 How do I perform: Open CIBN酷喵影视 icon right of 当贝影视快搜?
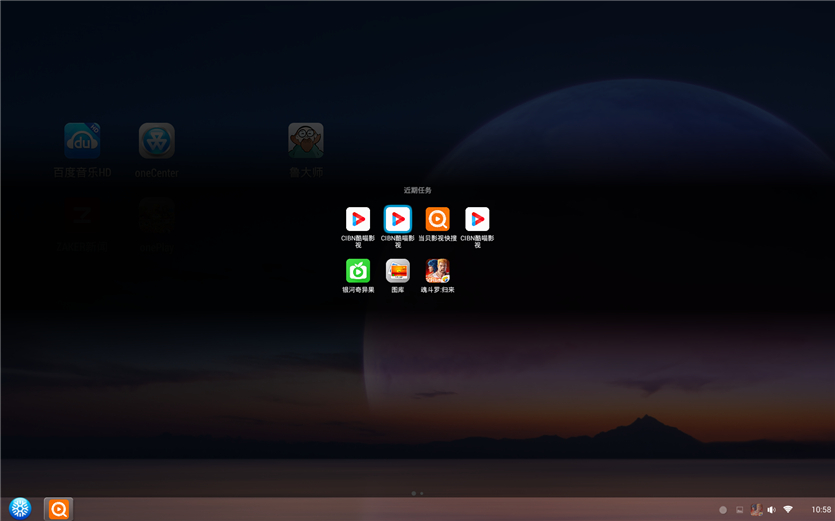(477, 219)
